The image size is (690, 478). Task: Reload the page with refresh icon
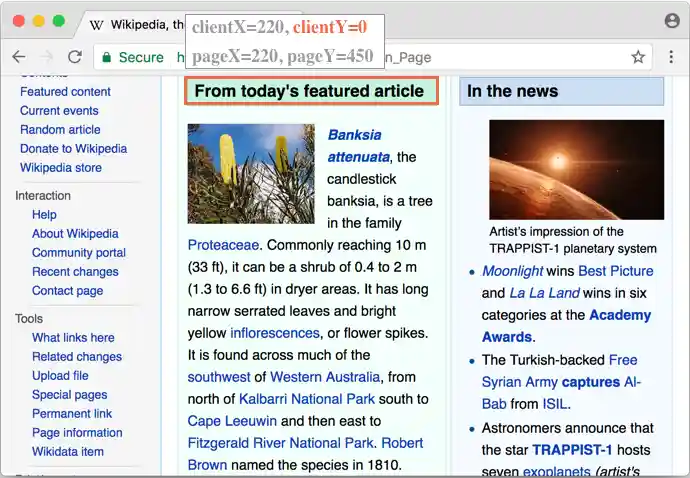(x=74, y=57)
